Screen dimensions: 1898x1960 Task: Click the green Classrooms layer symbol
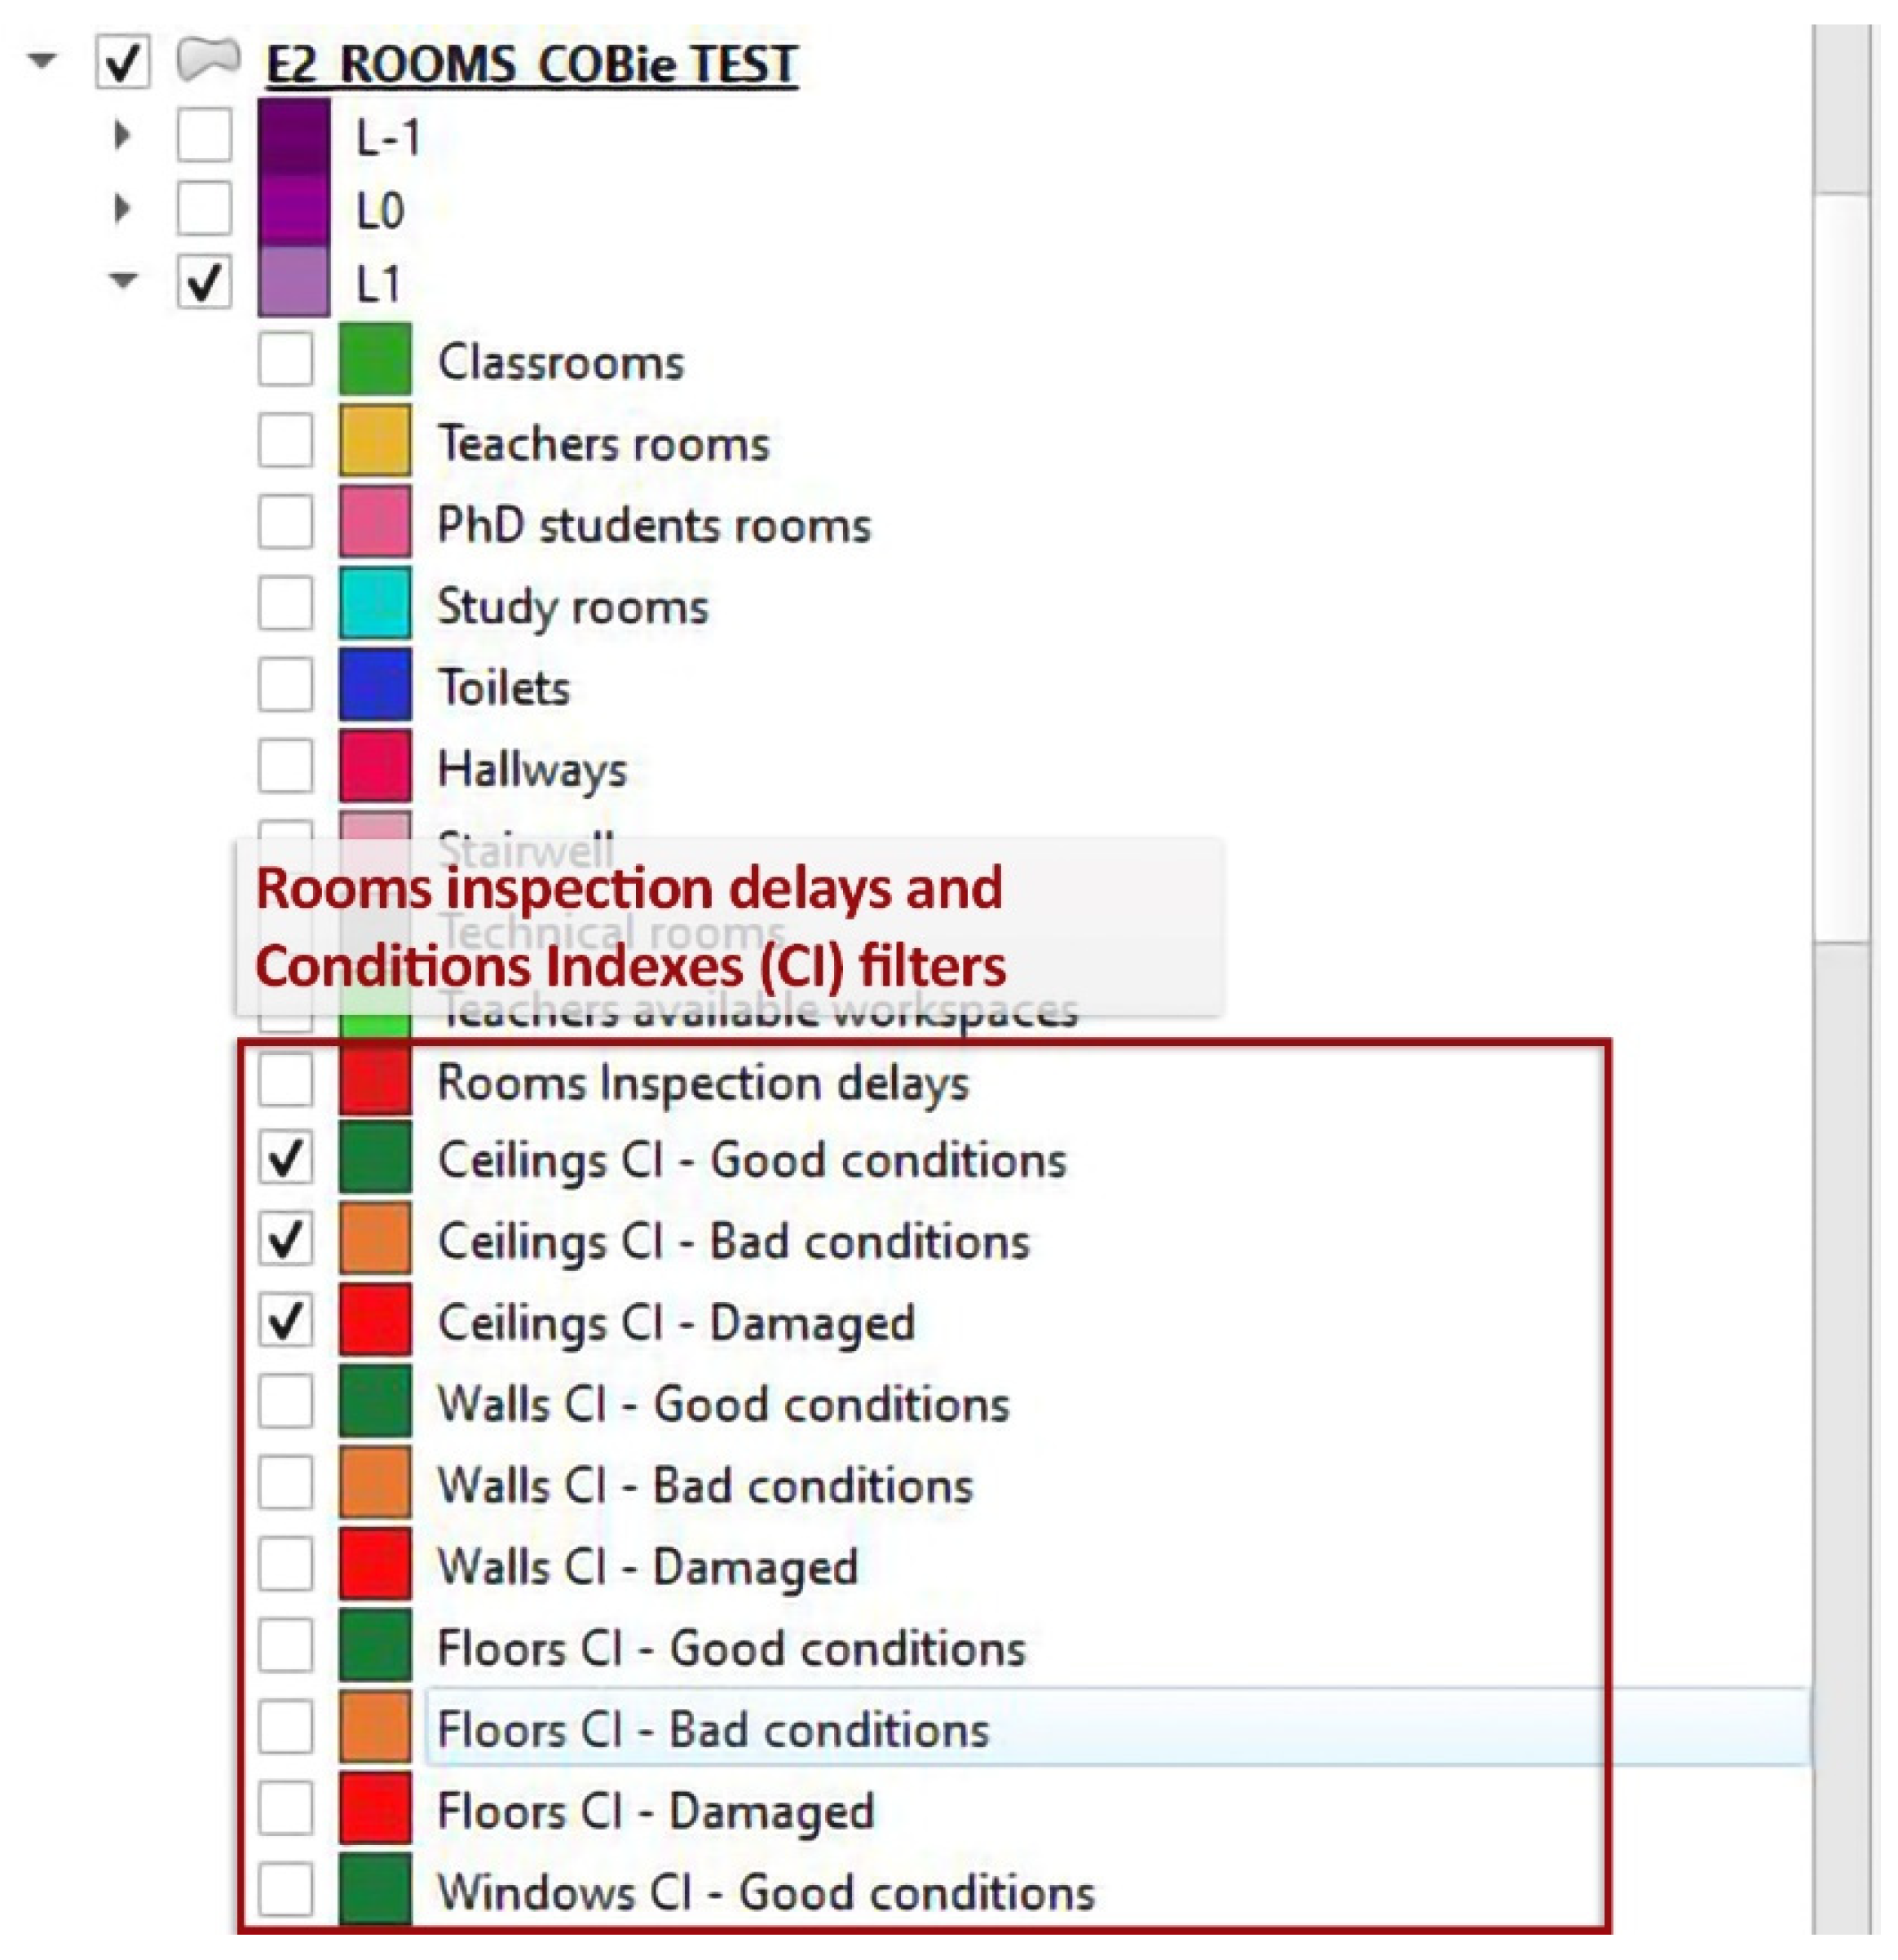pyautogui.click(x=375, y=360)
